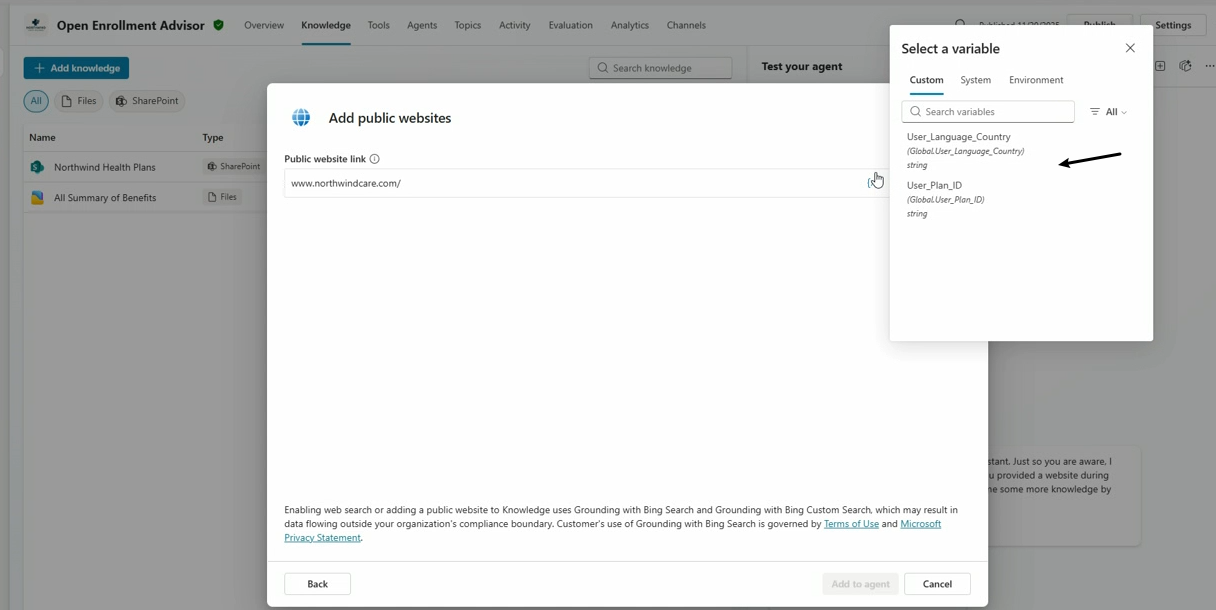The image size is (1216, 610).
Task: Open the Topics tab
Action: pos(468,25)
